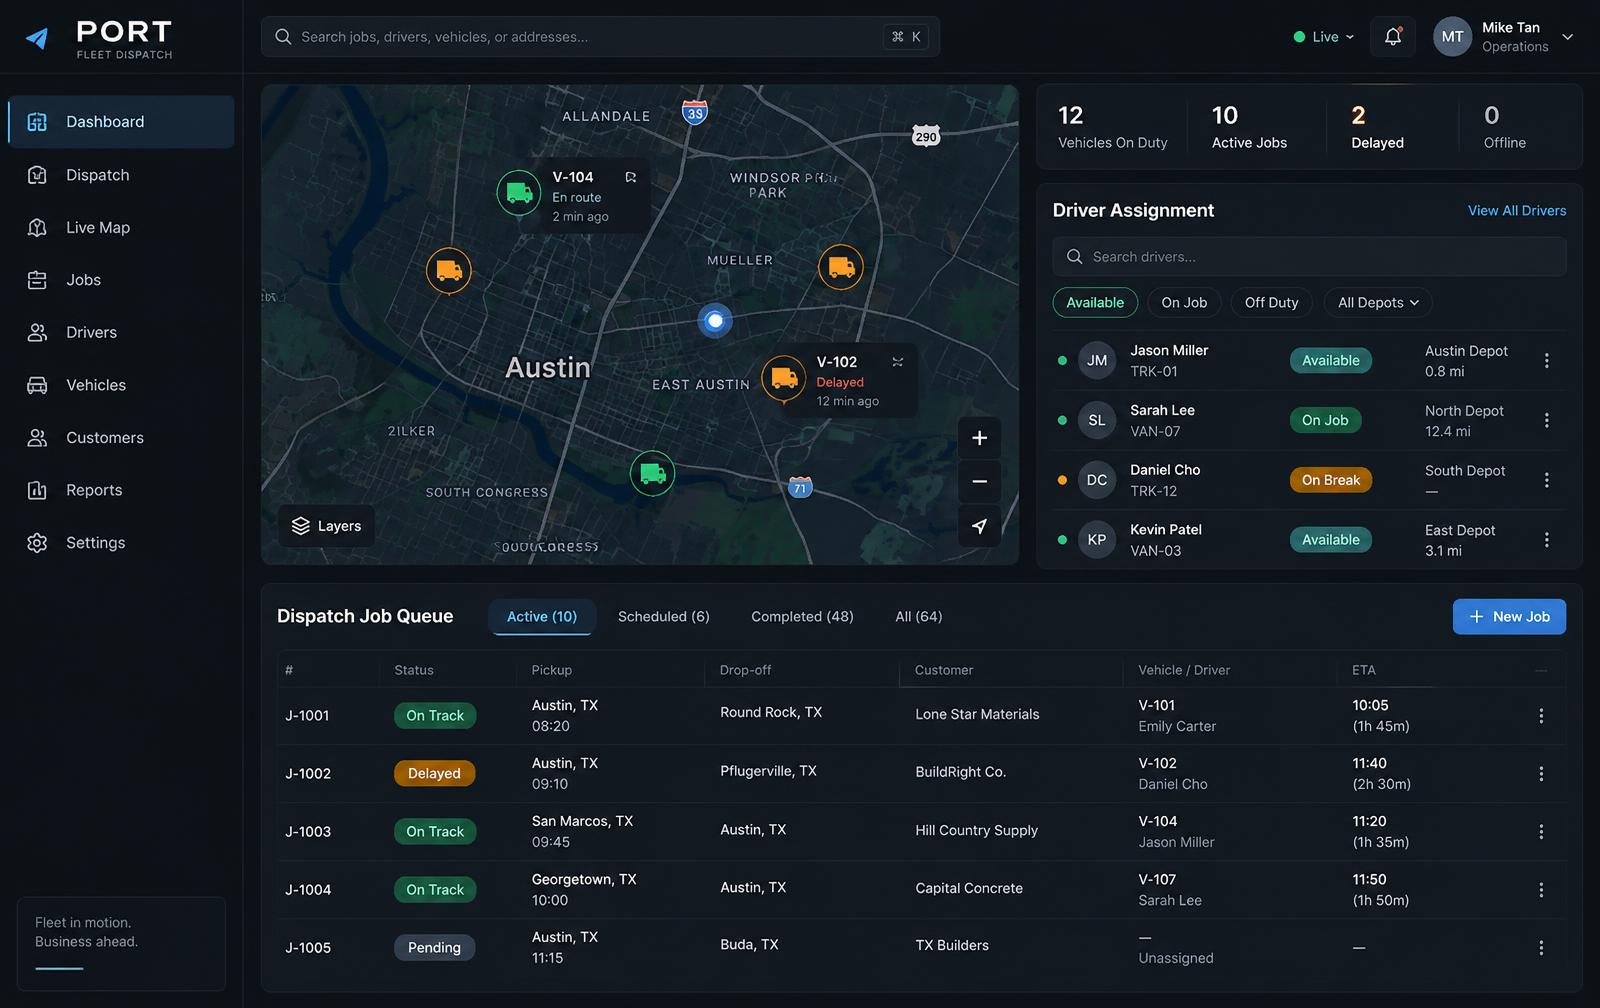Select the orange V-102 delayed truck marker
The image size is (1600, 1008).
[x=784, y=379]
